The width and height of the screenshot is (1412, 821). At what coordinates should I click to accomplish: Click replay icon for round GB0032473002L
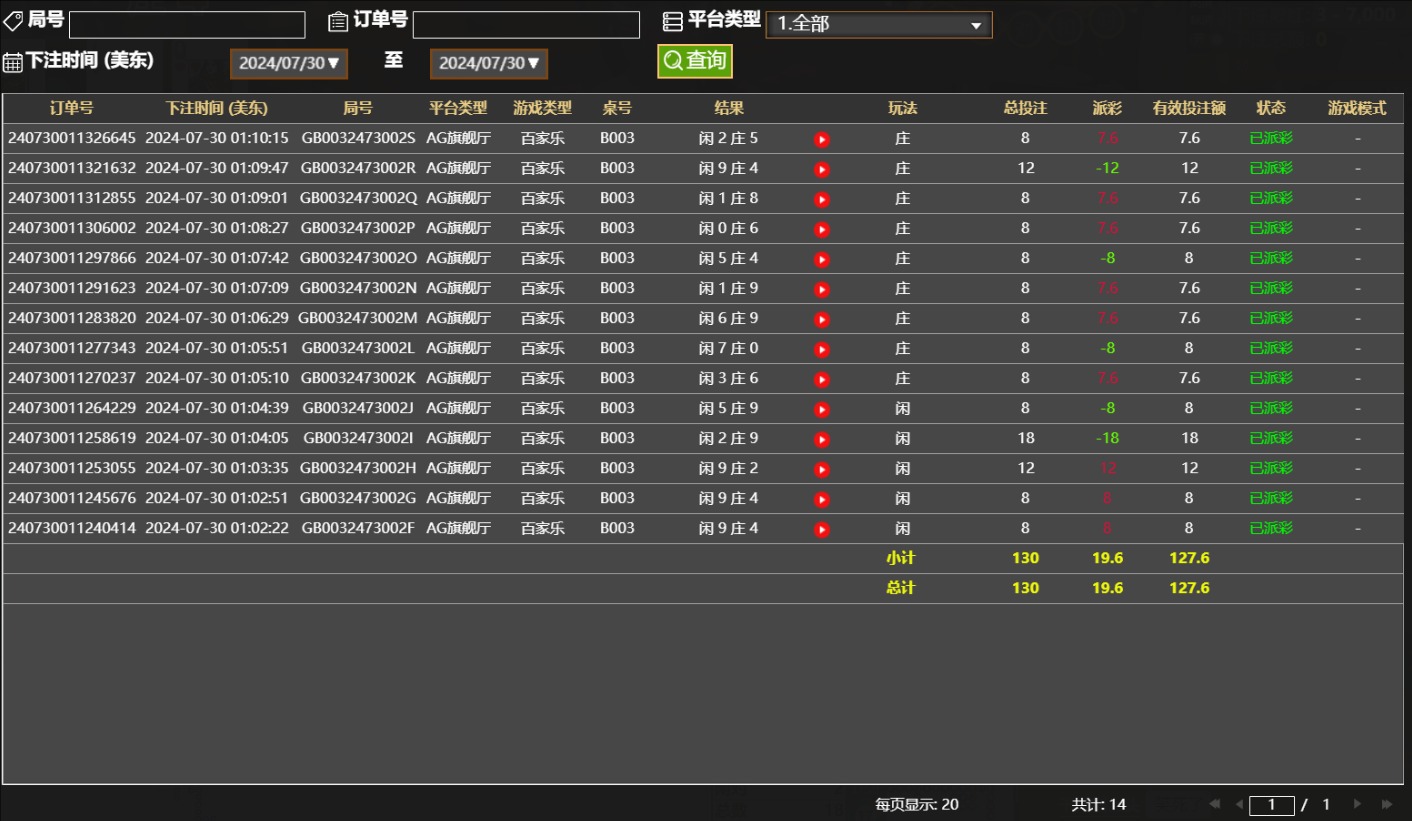822,350
